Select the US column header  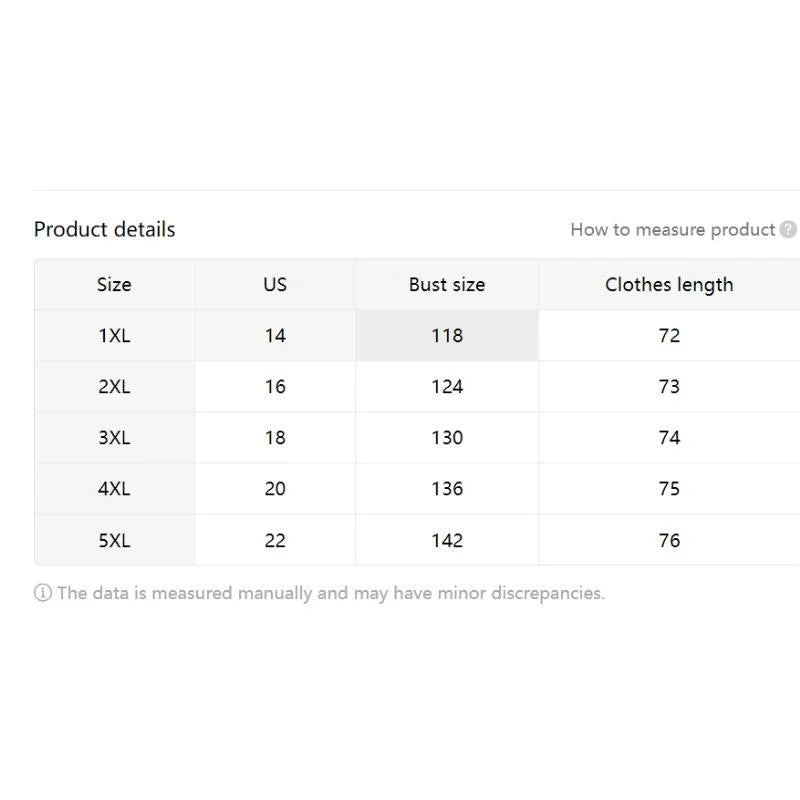pyautogui.click(x=275, y=285)
